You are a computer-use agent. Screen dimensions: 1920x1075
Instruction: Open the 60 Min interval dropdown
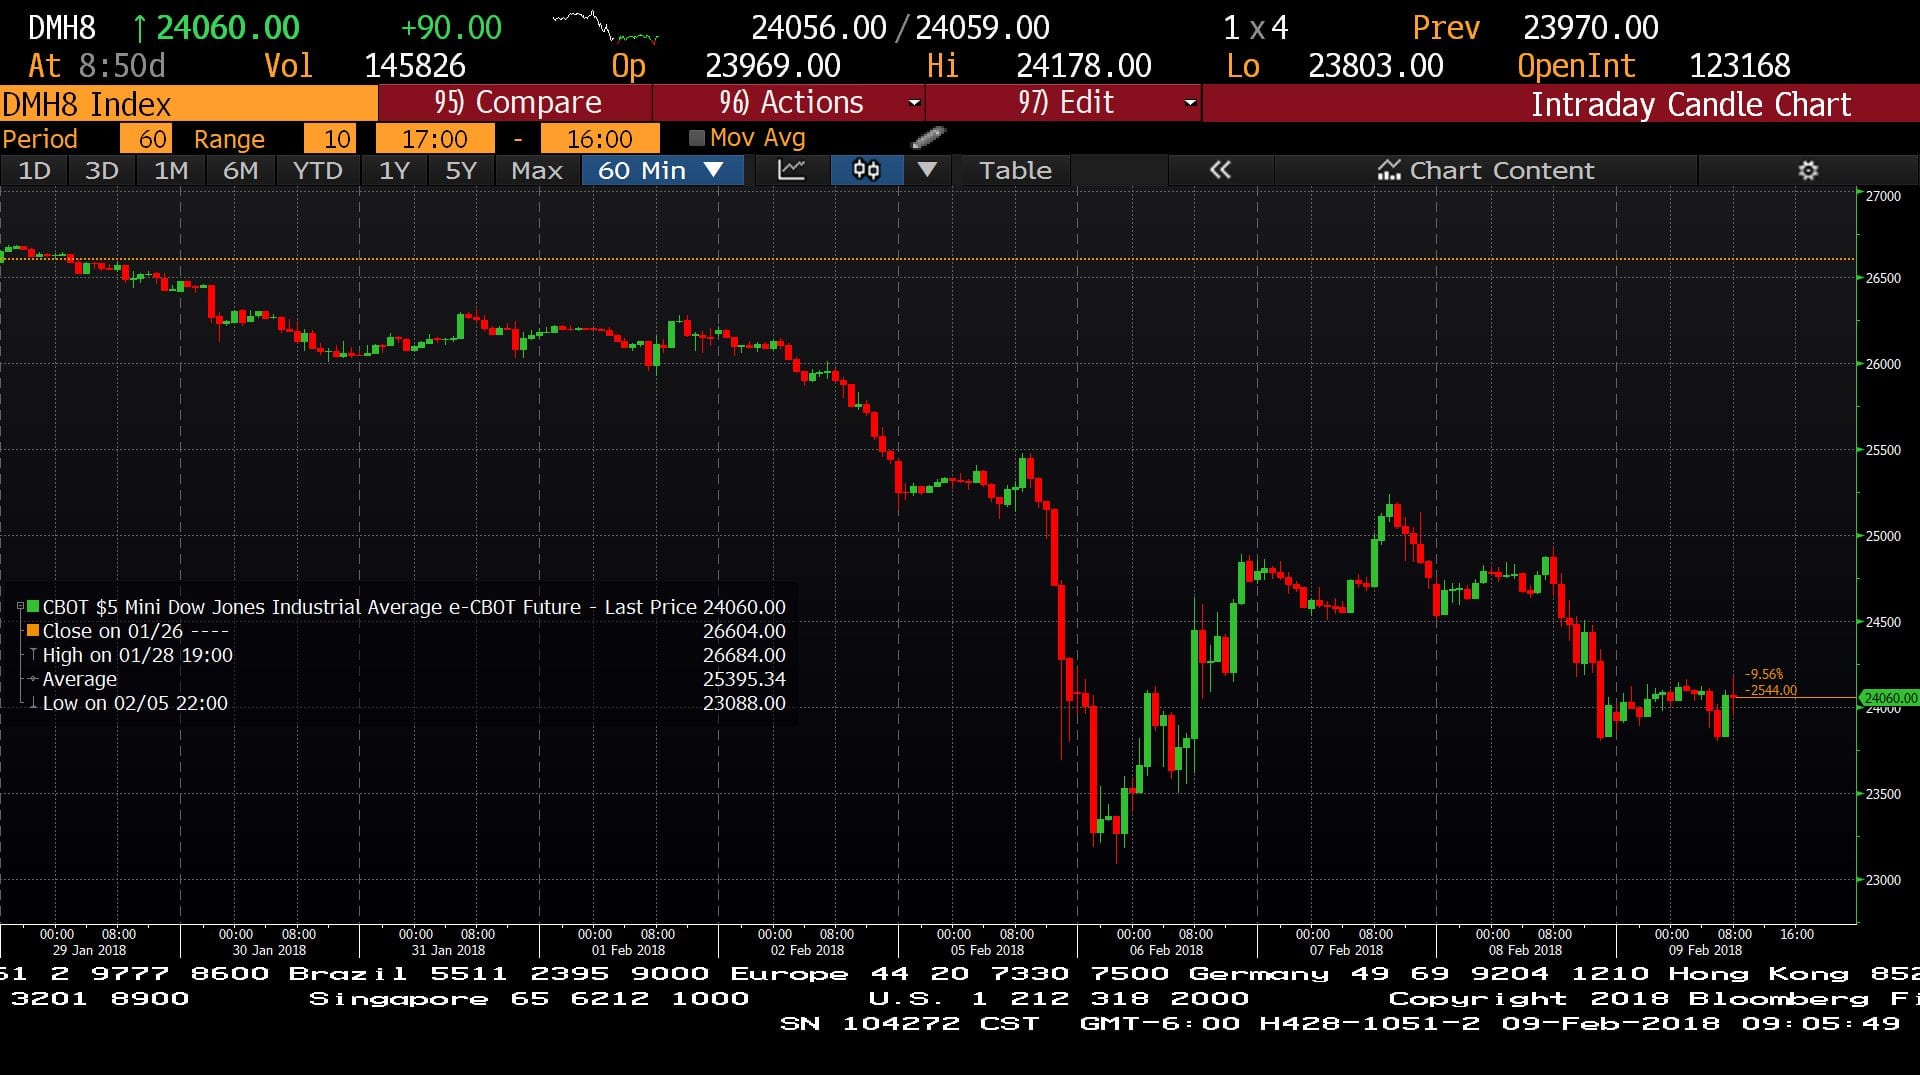[x=661, y=170]
